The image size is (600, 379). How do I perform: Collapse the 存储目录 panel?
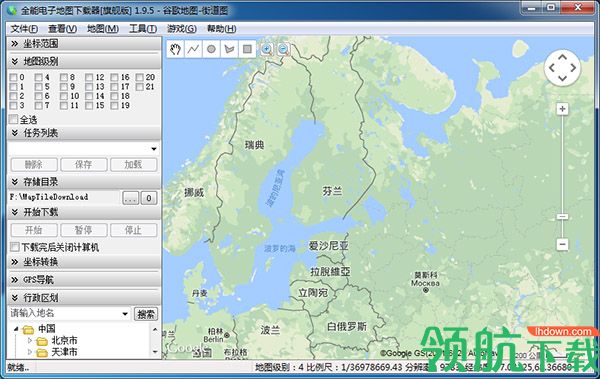84,182
